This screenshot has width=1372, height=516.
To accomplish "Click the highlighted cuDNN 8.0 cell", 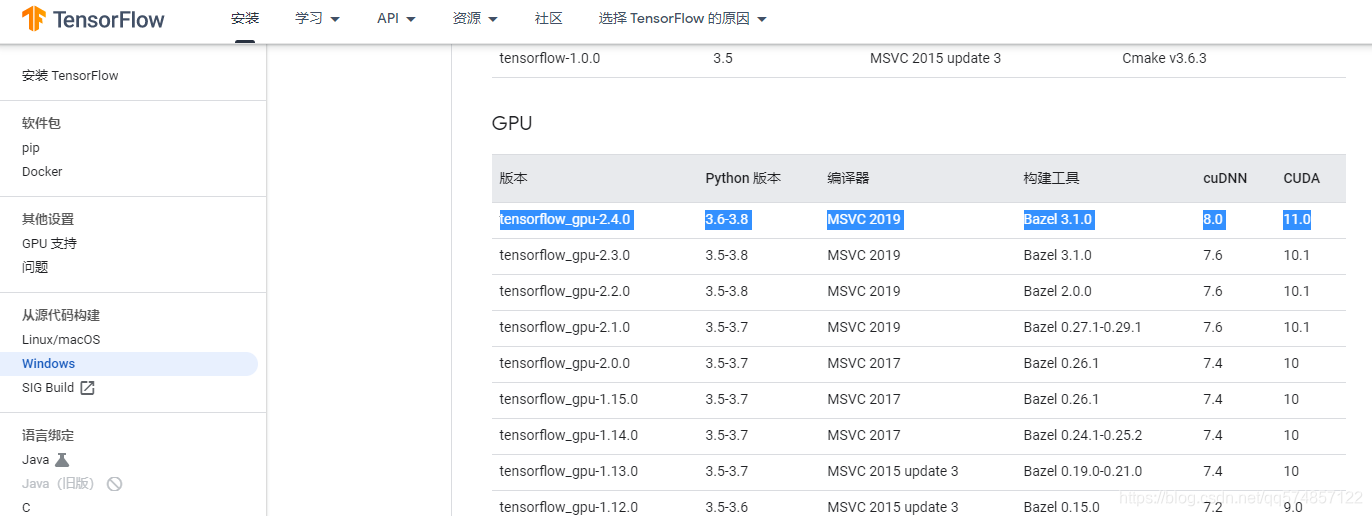I will click(1213, 219).
